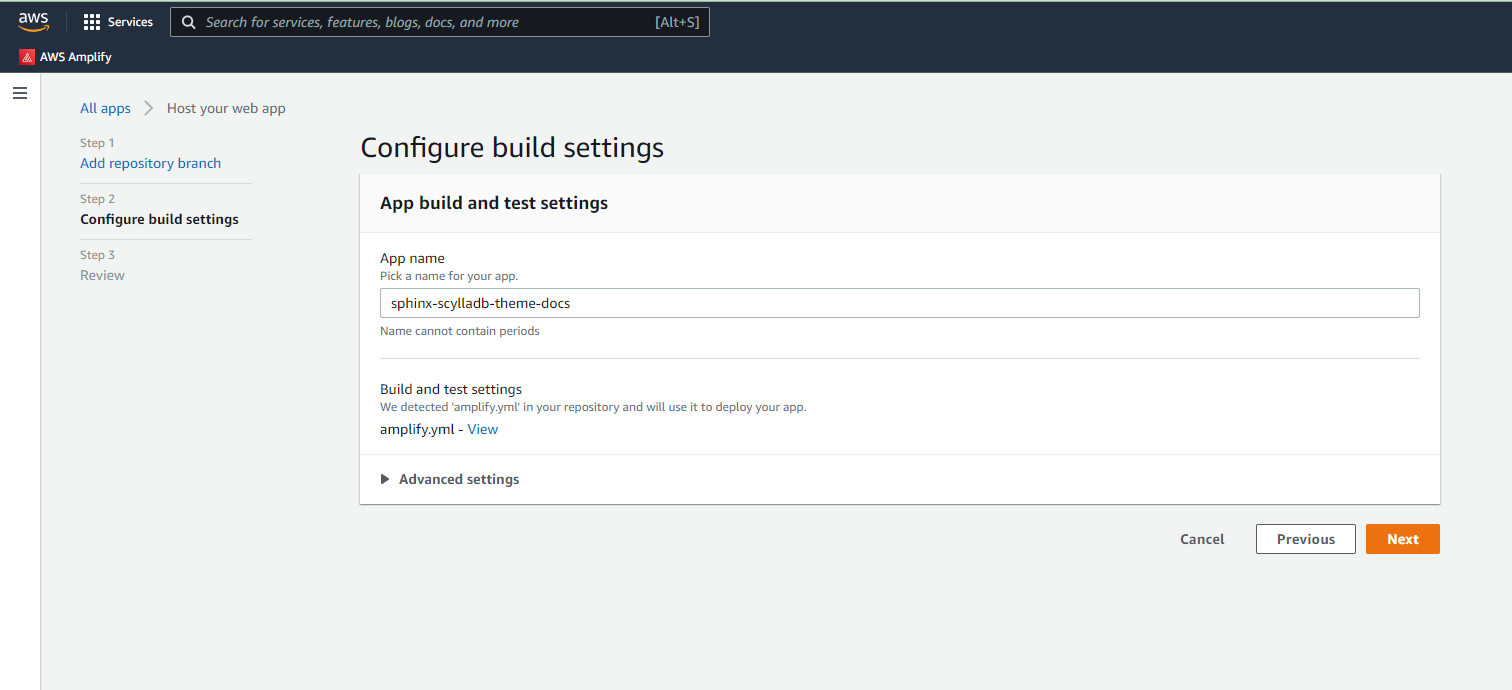Select Configure build settings step
The width and height of the screenshot is (1512, 690).
(x=159, y=219)
